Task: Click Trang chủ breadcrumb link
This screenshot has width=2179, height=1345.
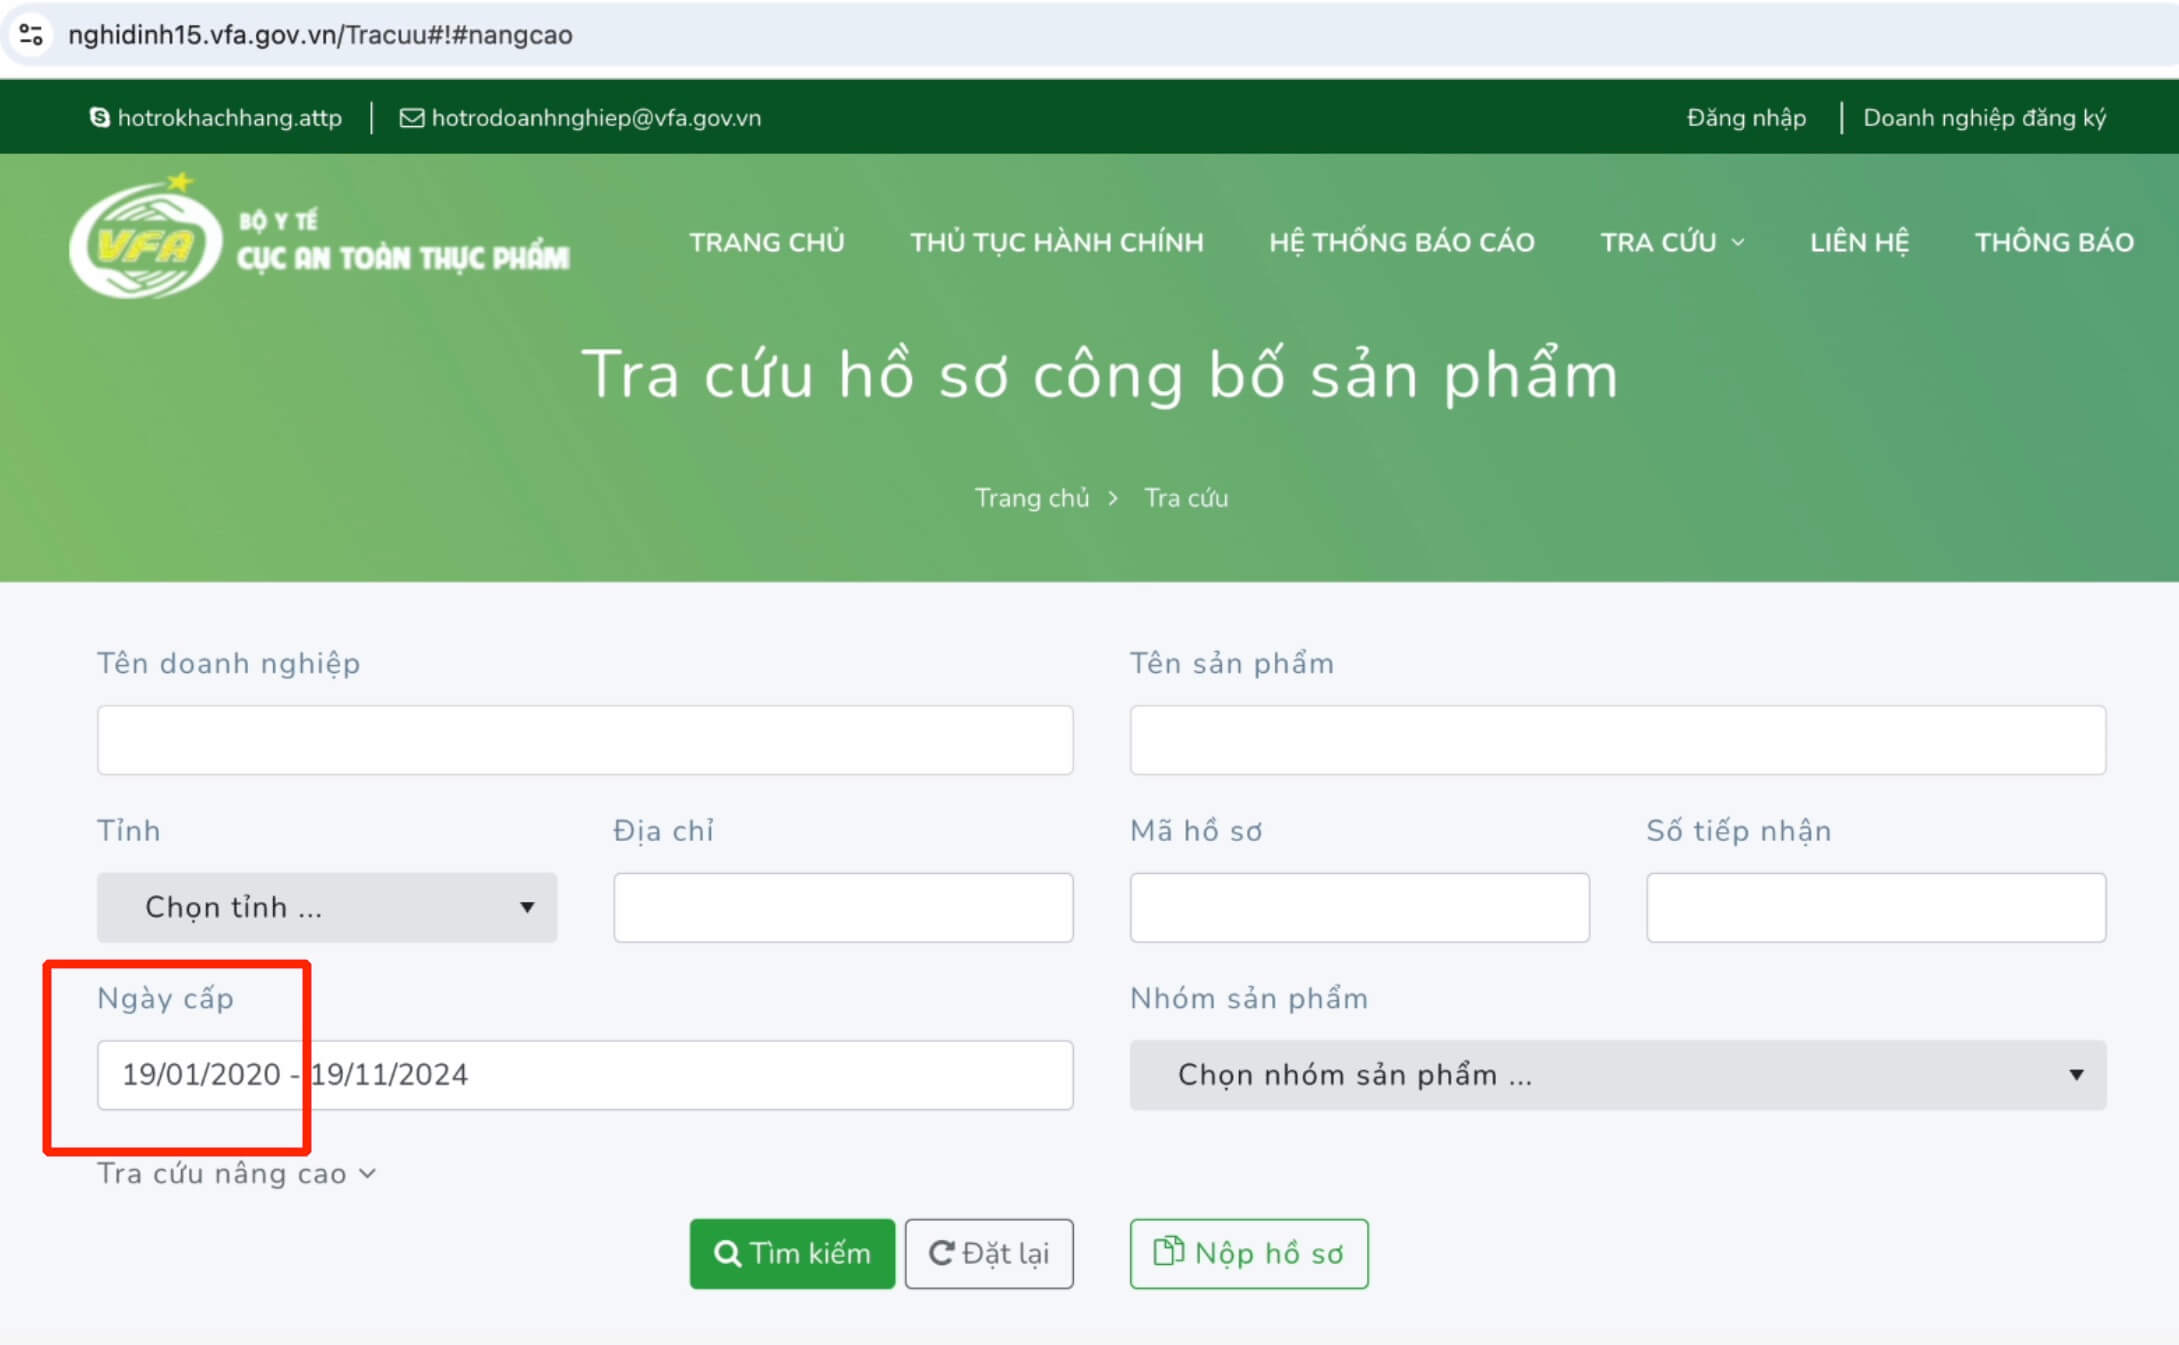Action: tap(1032, 498)
